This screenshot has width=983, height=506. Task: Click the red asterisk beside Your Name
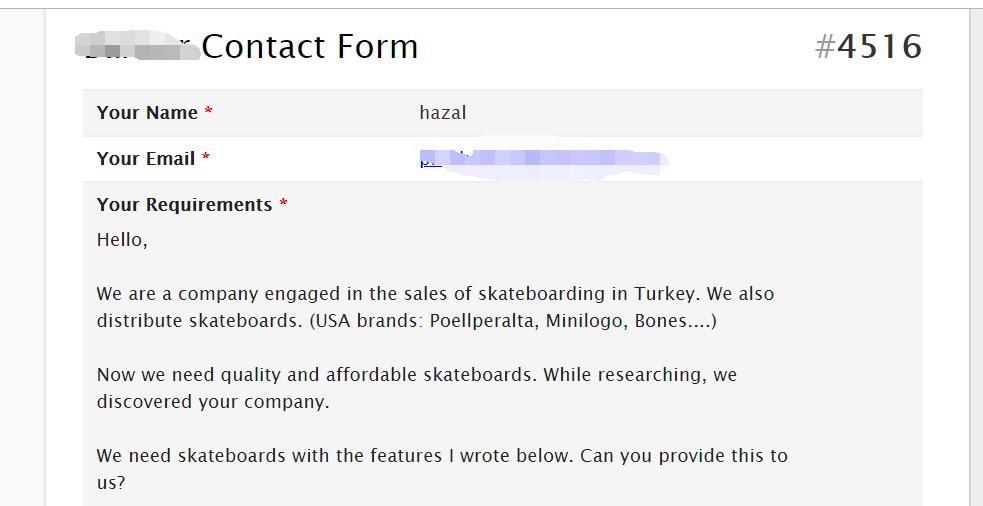coord(209,111)
